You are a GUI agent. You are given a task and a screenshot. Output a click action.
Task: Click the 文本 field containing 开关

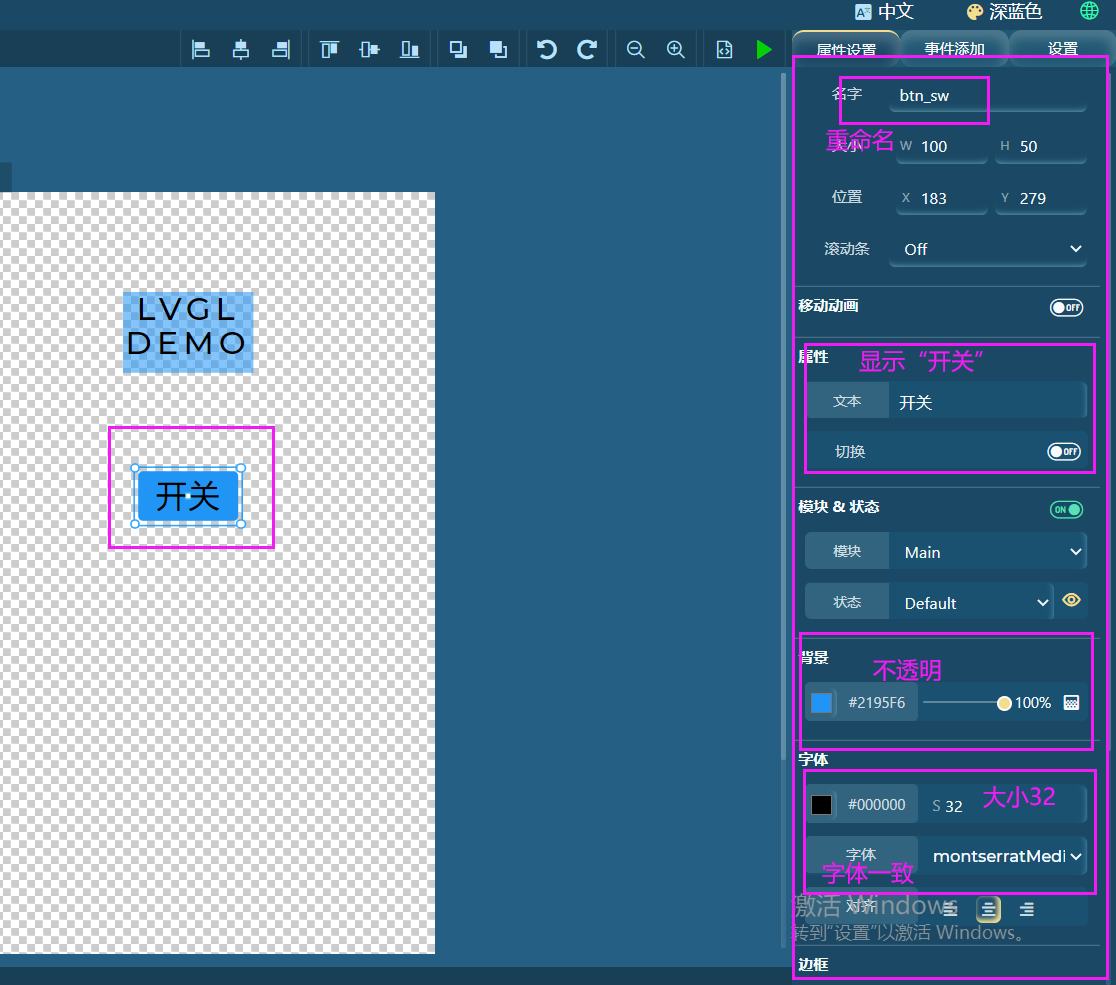(988, 402)
